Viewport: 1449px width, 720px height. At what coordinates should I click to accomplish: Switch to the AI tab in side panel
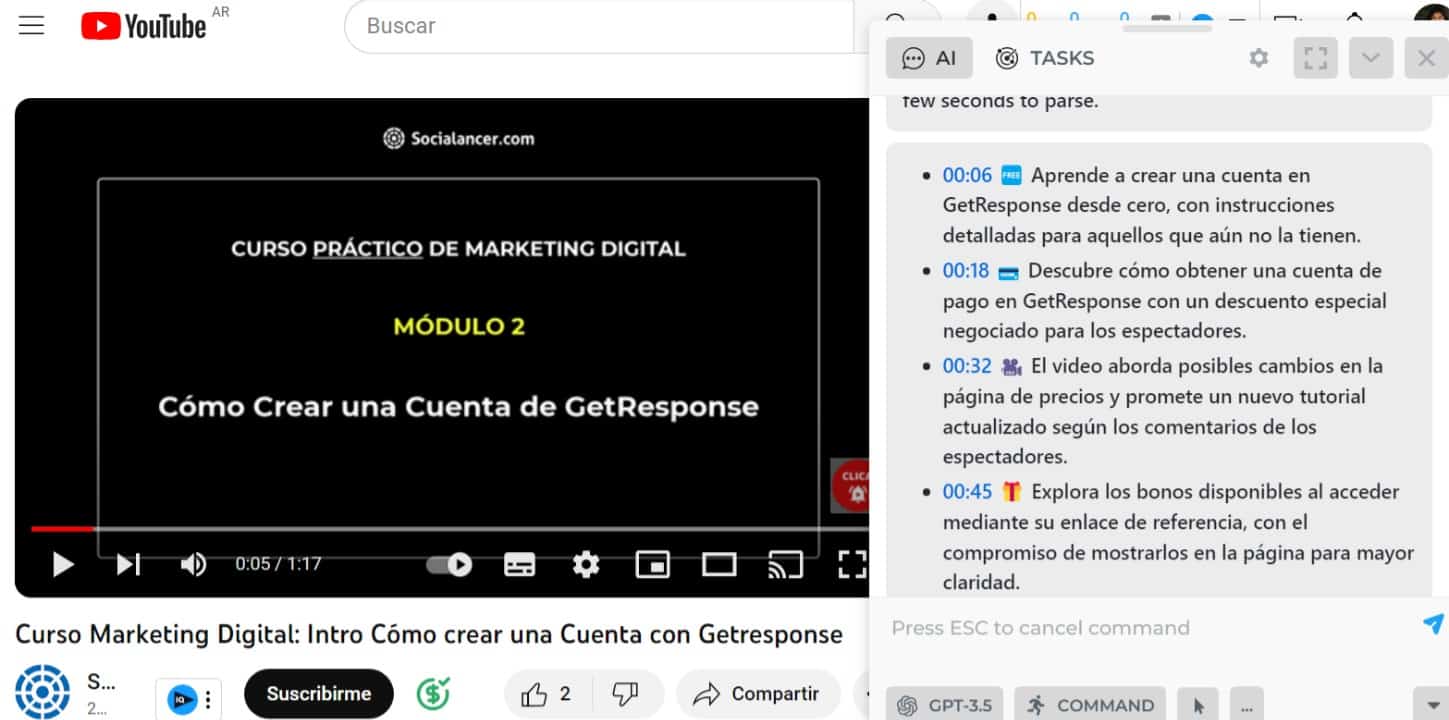coord(929,58)
